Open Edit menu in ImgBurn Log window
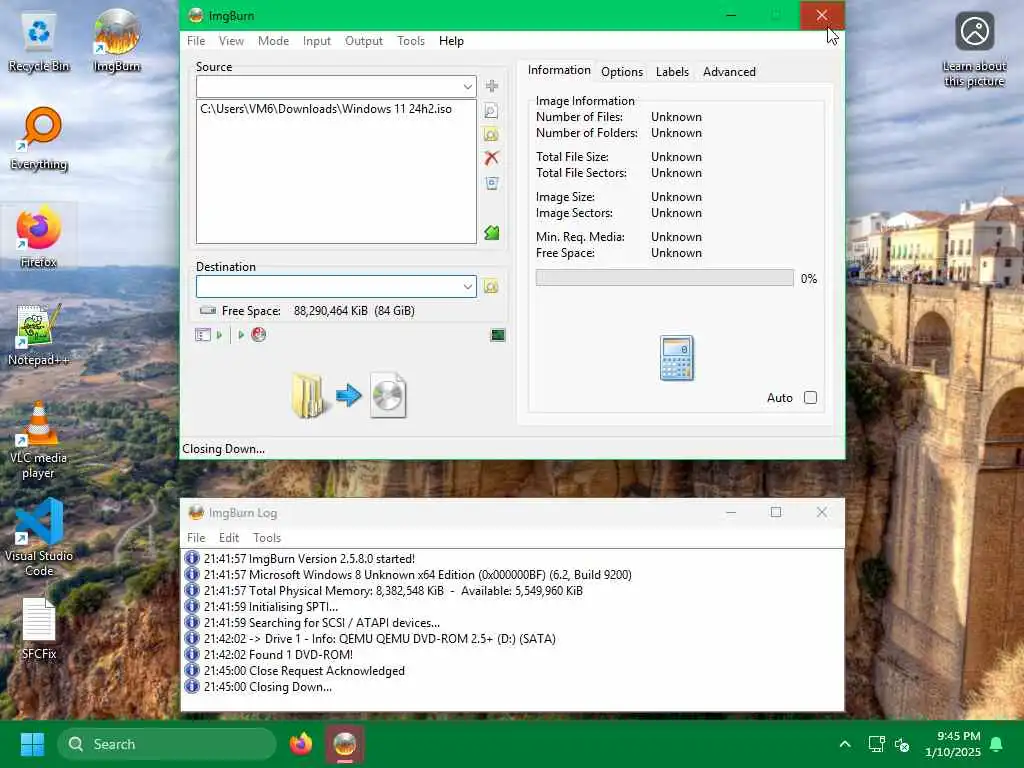The width and height of the screenshot is (1024, 768). click(229, 537)
